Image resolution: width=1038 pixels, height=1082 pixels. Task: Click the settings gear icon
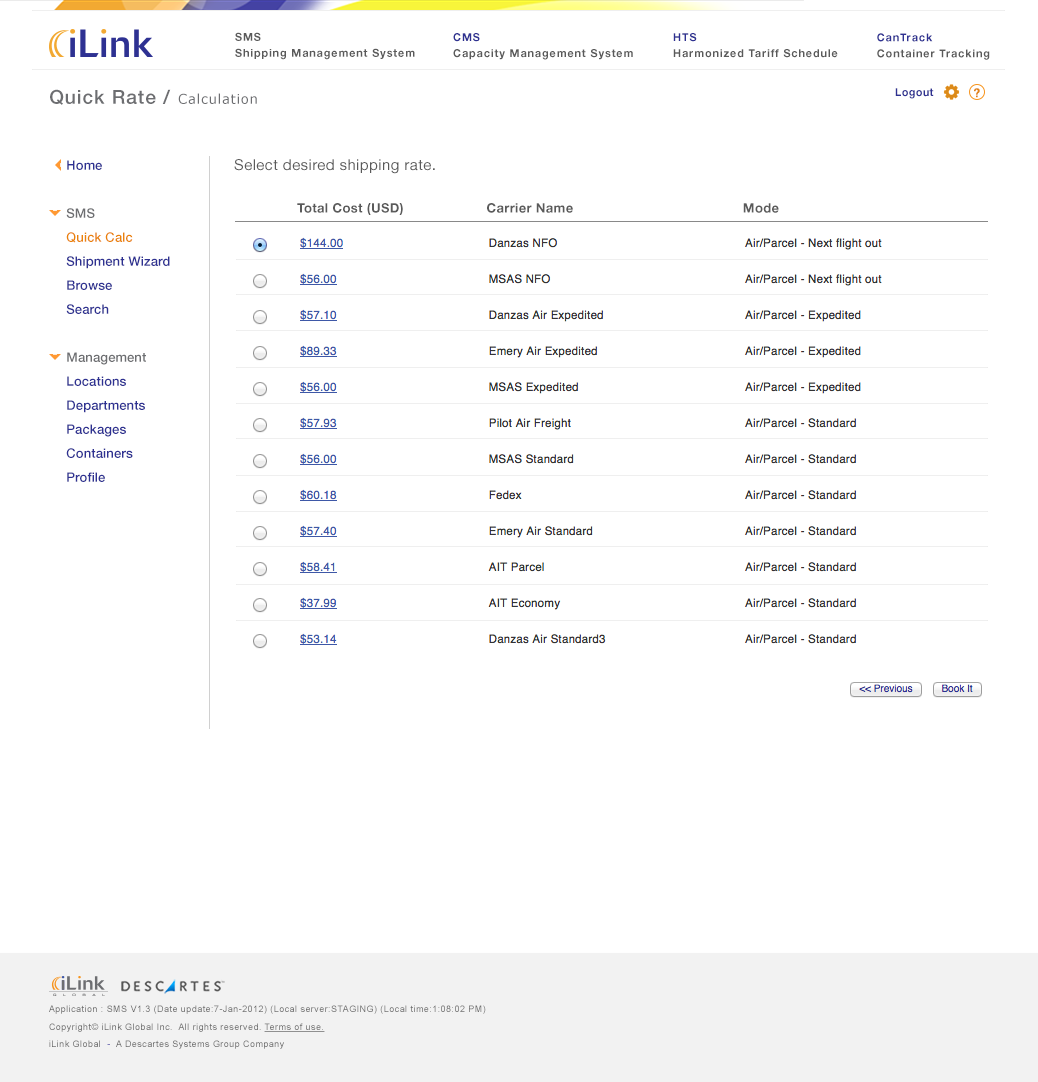click(x=951, y=92)
